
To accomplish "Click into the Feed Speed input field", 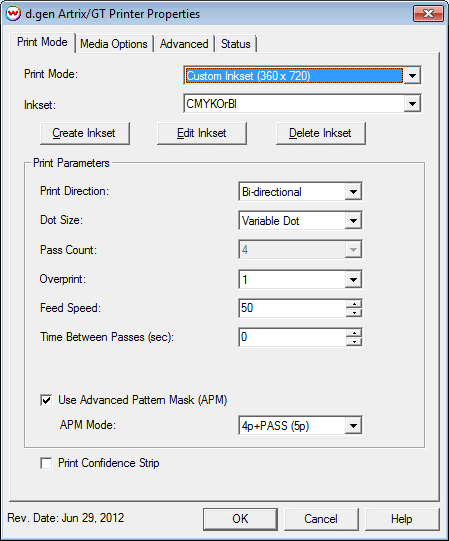I will point(292,308).
